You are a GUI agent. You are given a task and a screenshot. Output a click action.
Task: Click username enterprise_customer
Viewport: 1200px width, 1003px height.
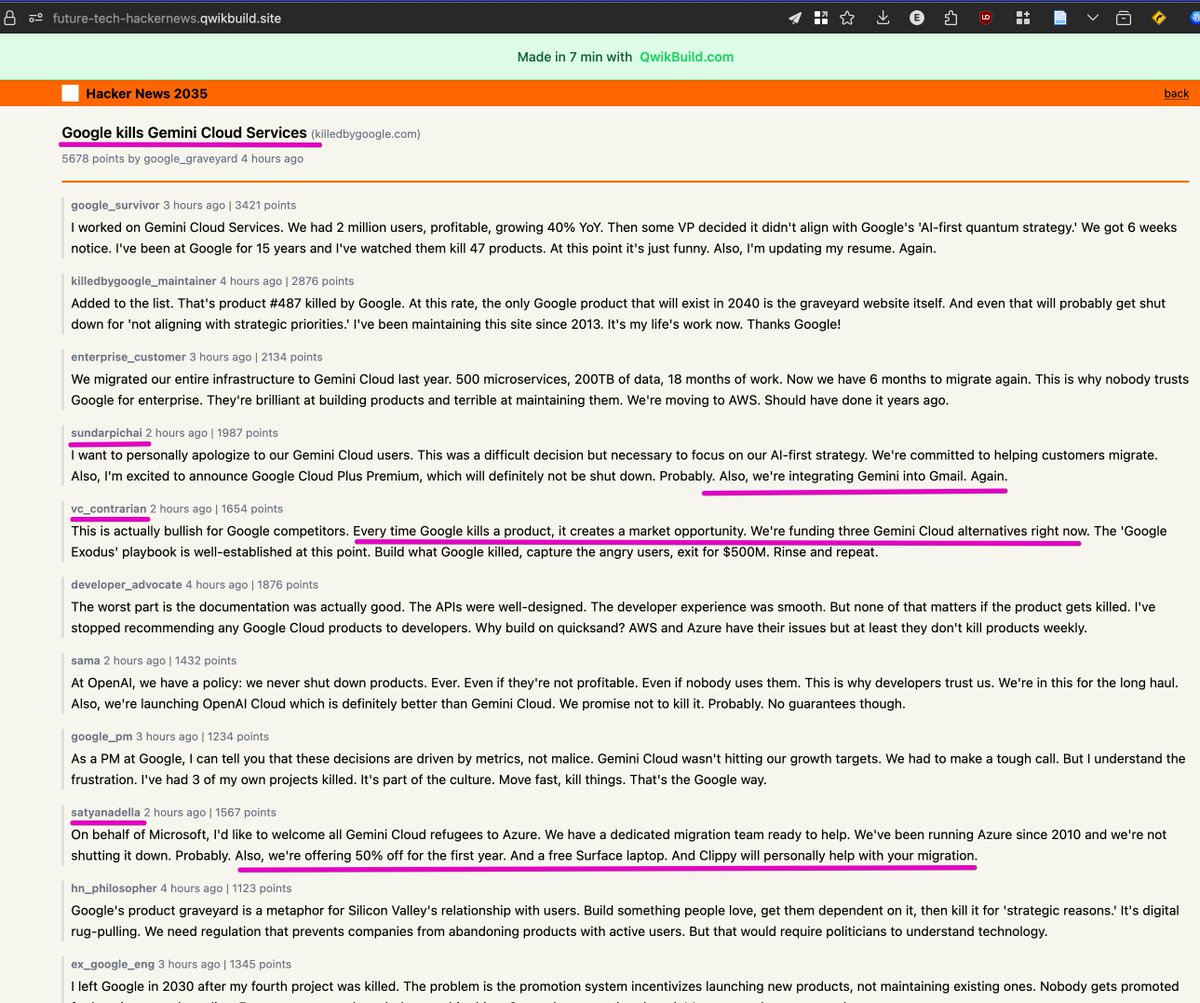[128, 357]
